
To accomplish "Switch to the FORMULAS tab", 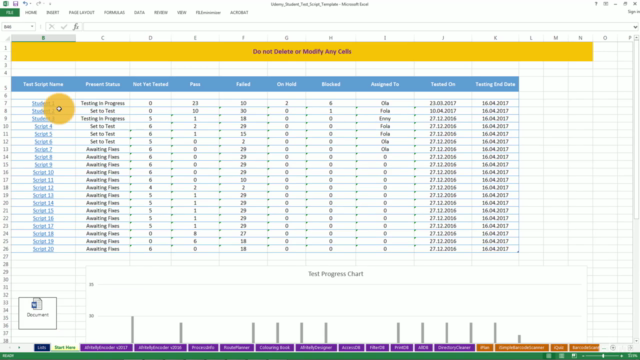I will [x=114, y=13].
